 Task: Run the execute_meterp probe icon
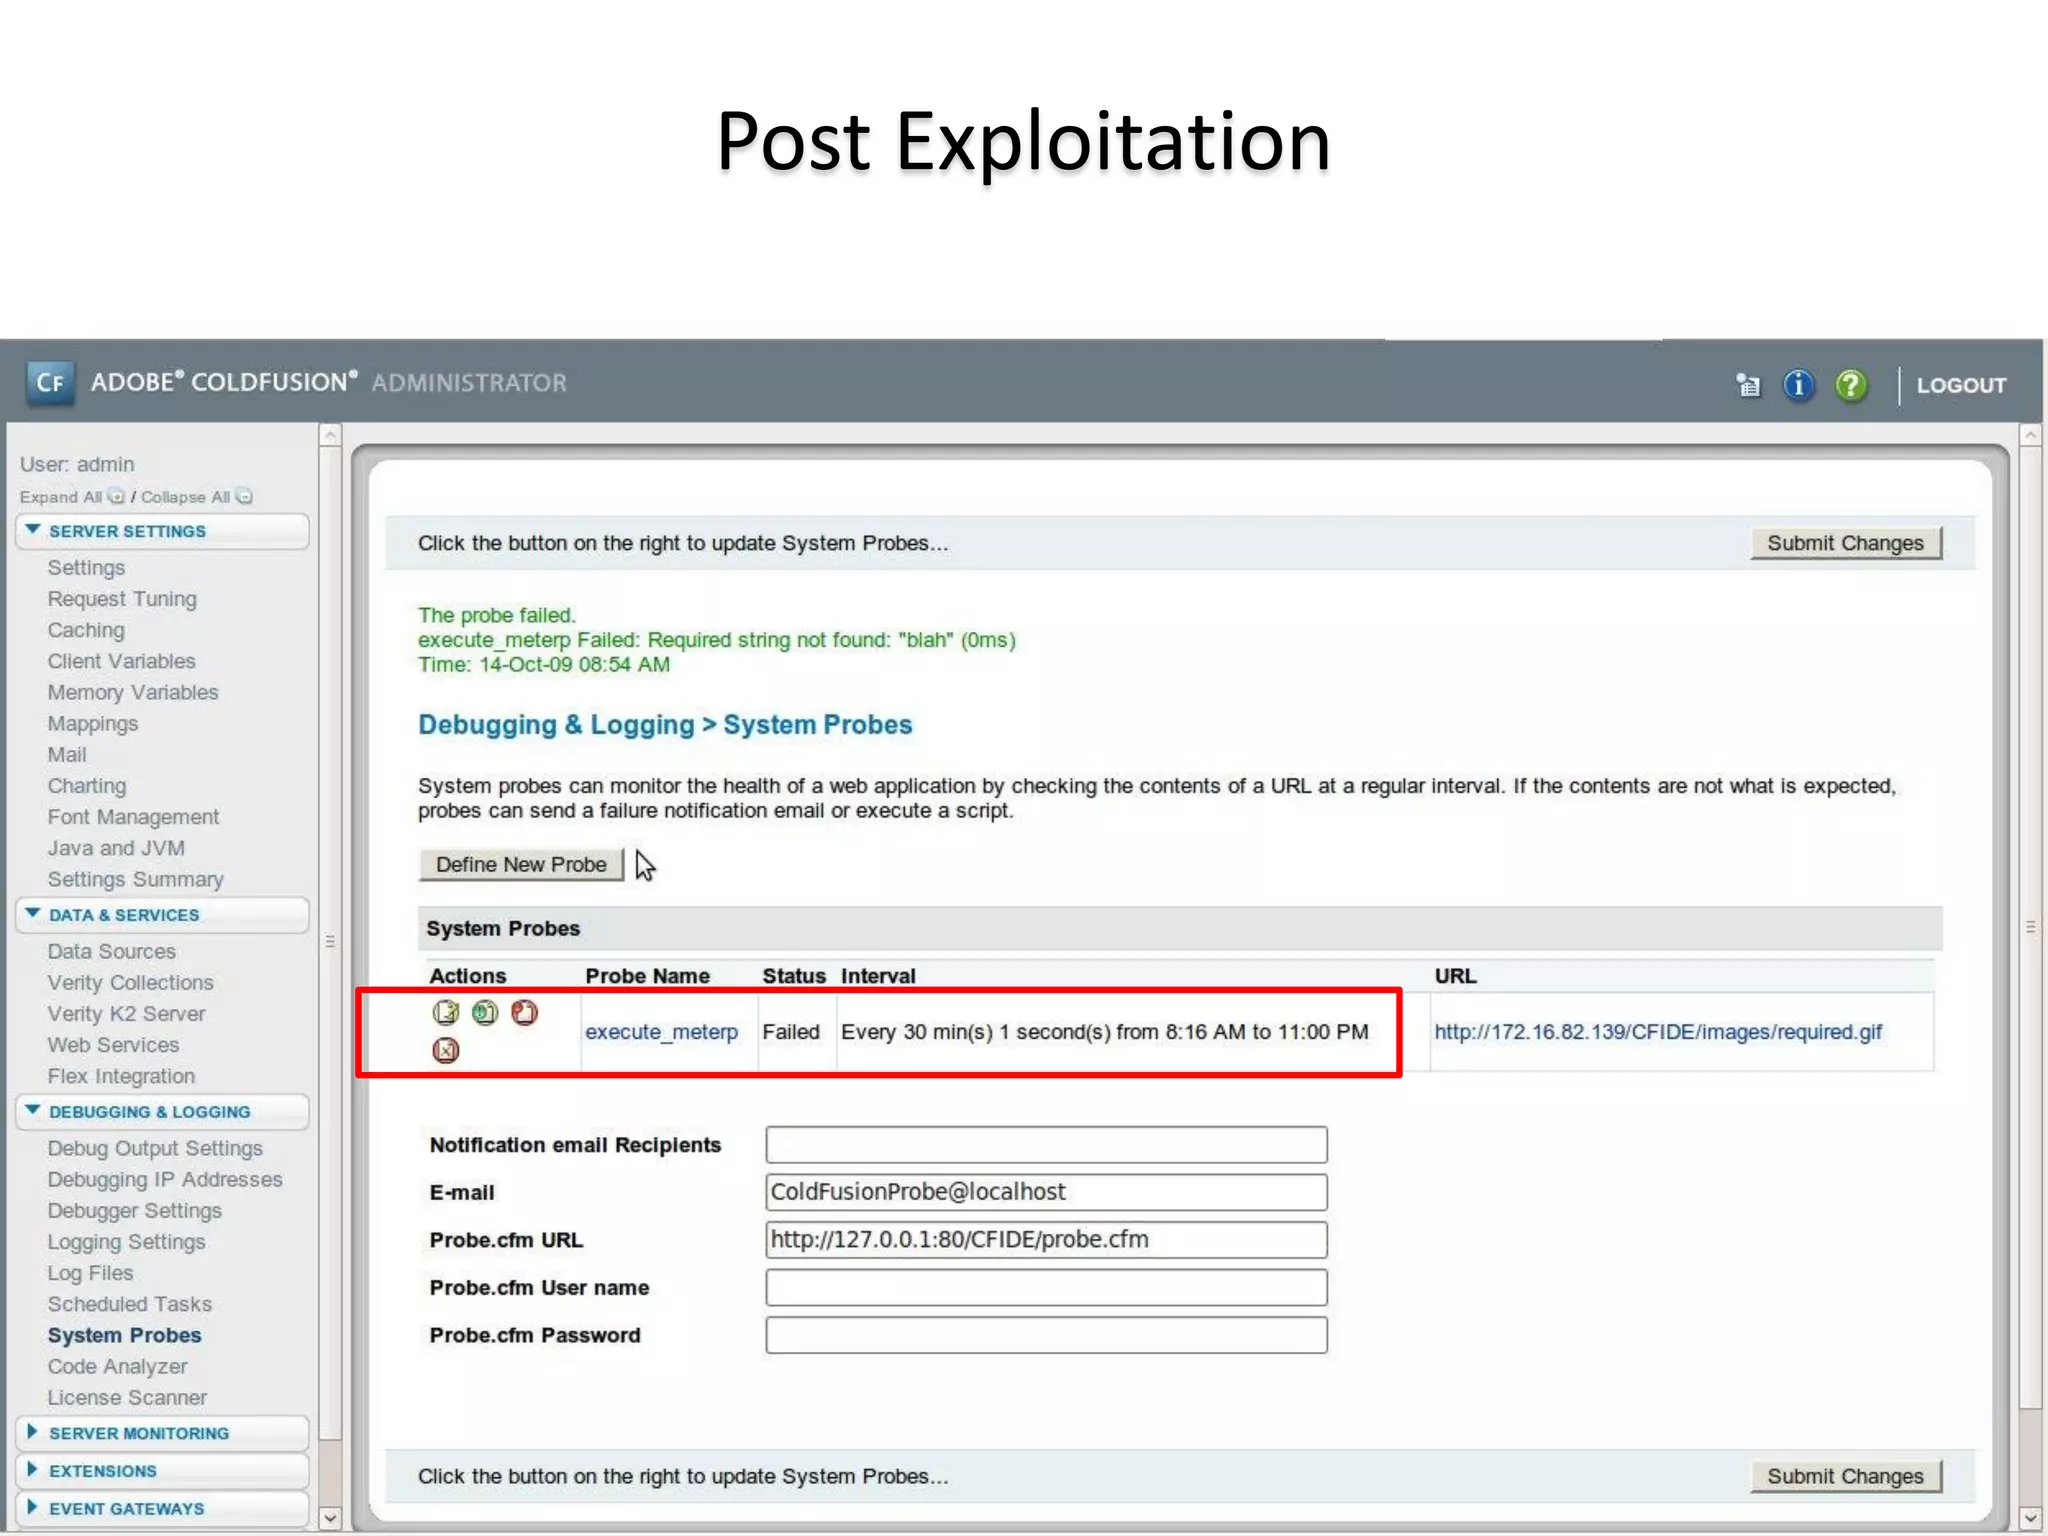click(x=485, y=1013)
